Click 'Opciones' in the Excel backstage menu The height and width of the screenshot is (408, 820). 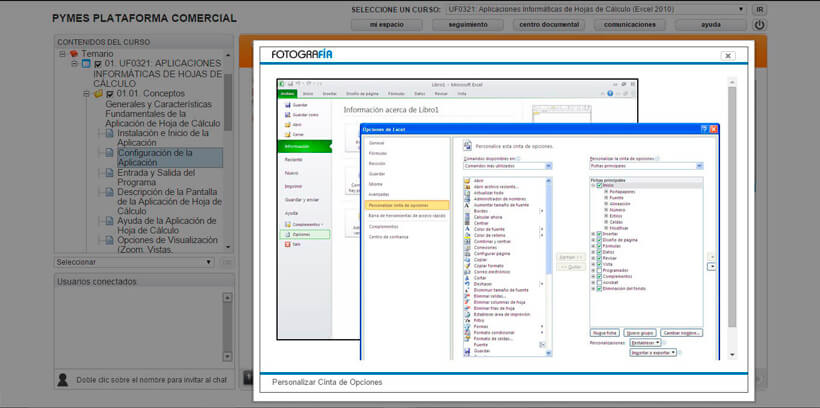tap(305, 234)
